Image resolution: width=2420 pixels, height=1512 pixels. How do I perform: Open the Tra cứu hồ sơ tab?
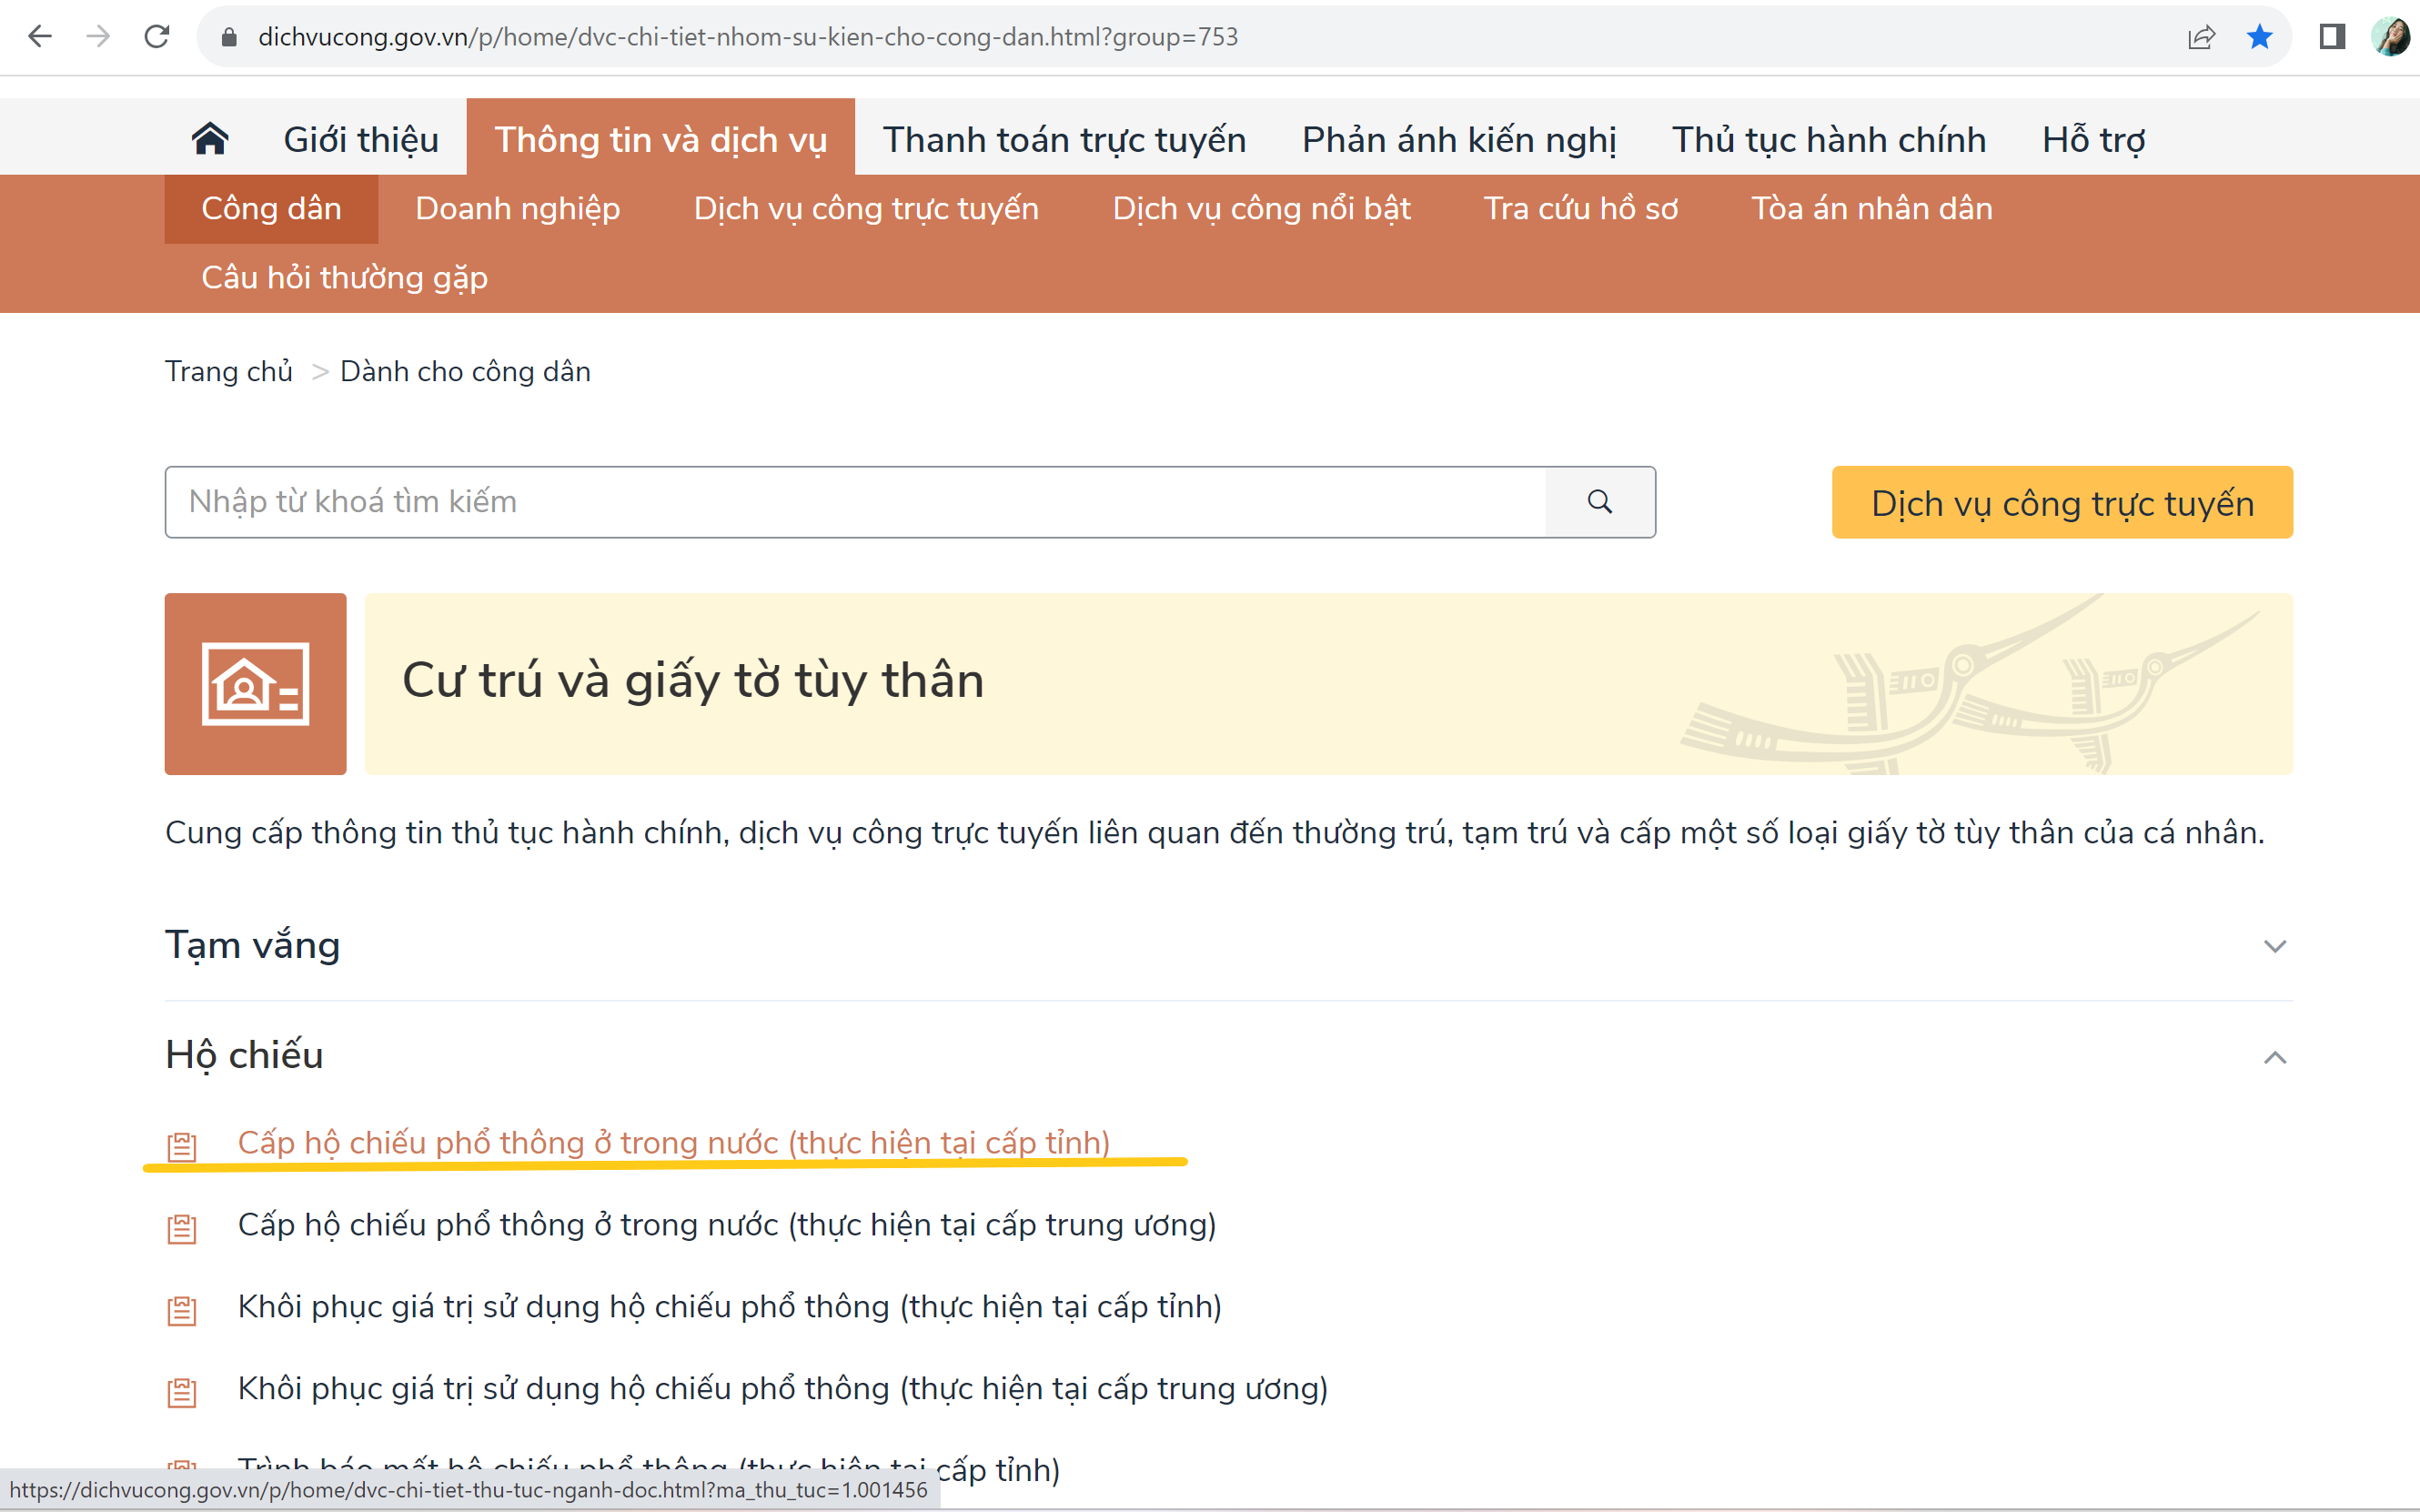[x=1580, y=208]
